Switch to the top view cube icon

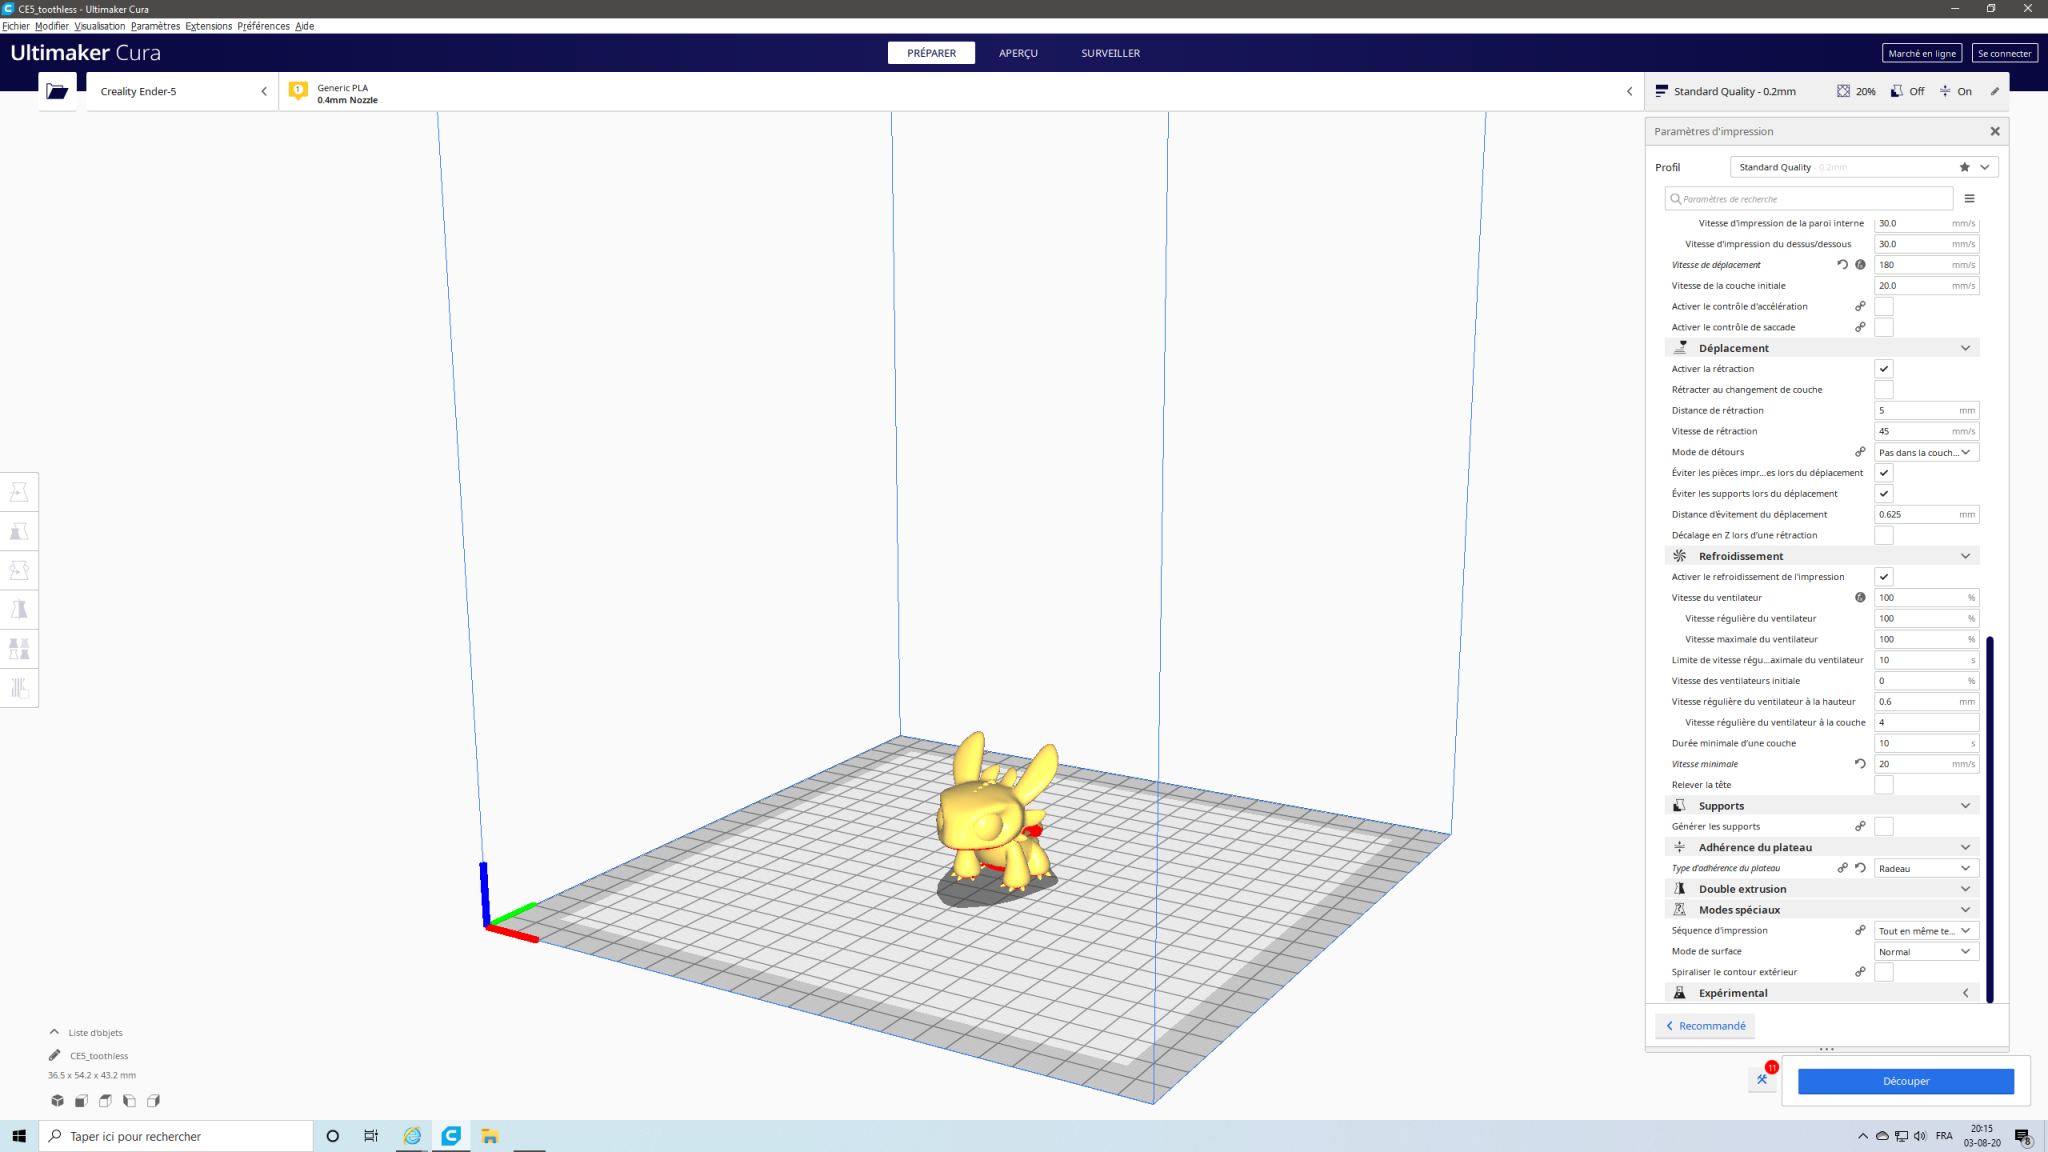click(x=105, y=1101)
